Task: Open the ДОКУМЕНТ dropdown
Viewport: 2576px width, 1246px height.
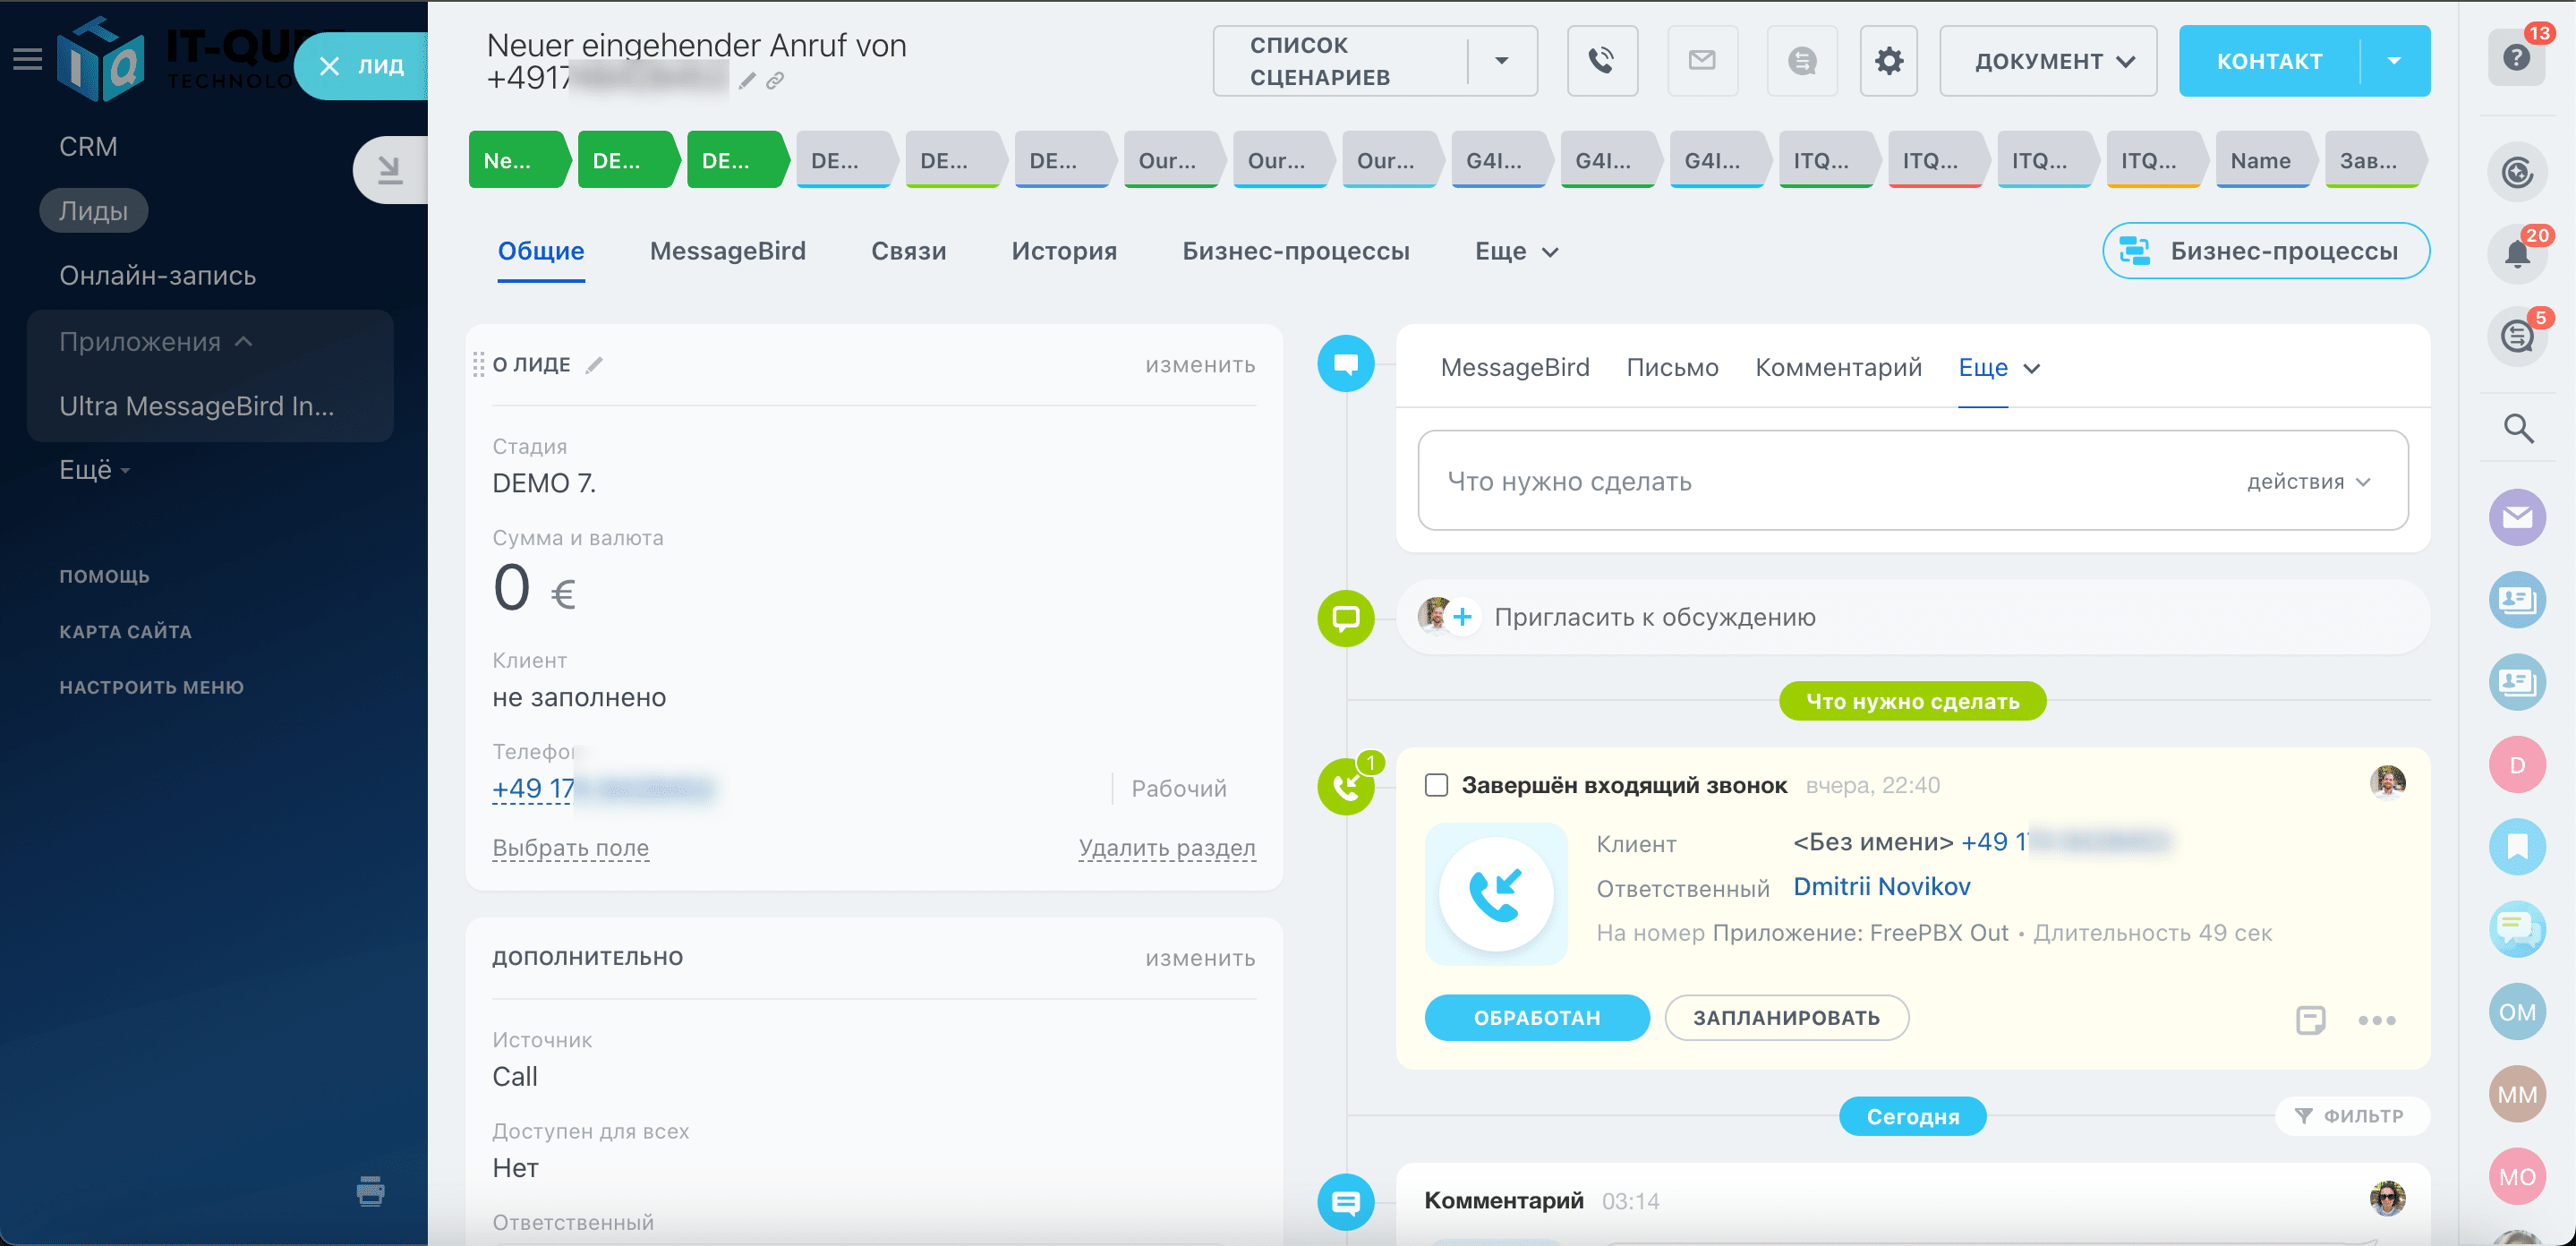Action: (2048, 61)
